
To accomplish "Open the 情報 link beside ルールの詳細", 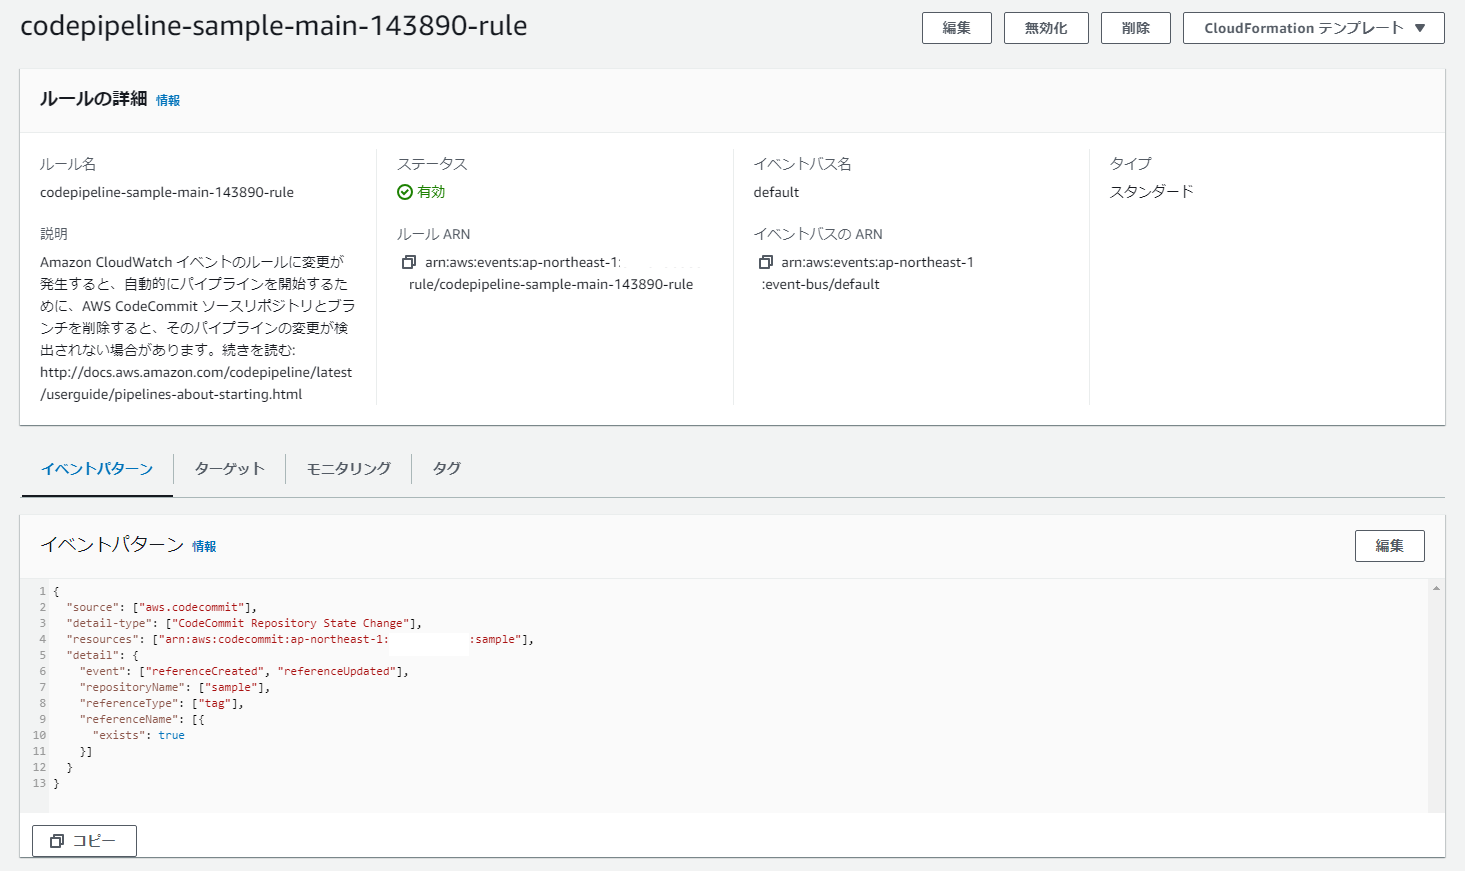I will point(167,99).
